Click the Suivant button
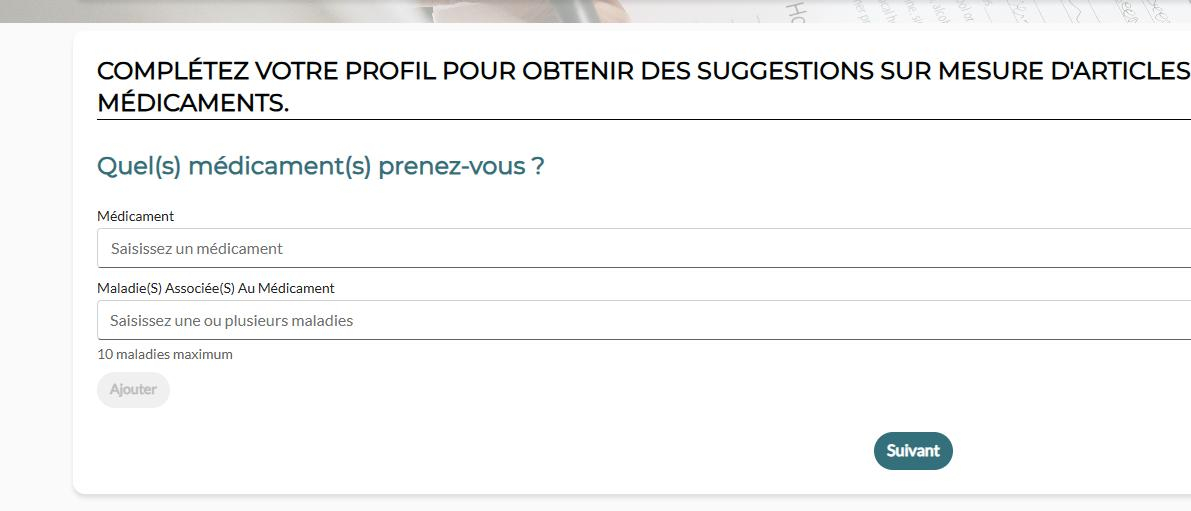 (x=913, y=451)
